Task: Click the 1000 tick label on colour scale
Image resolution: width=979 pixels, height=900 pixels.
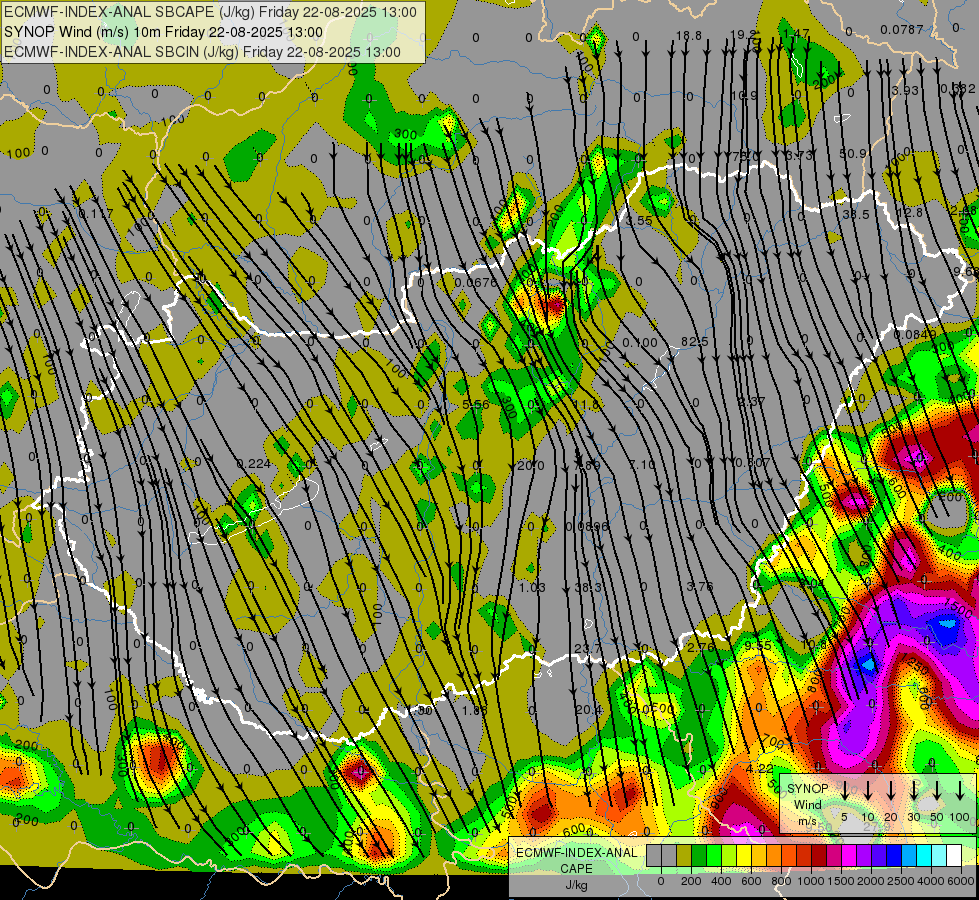Action: click(x=811, y=881)
